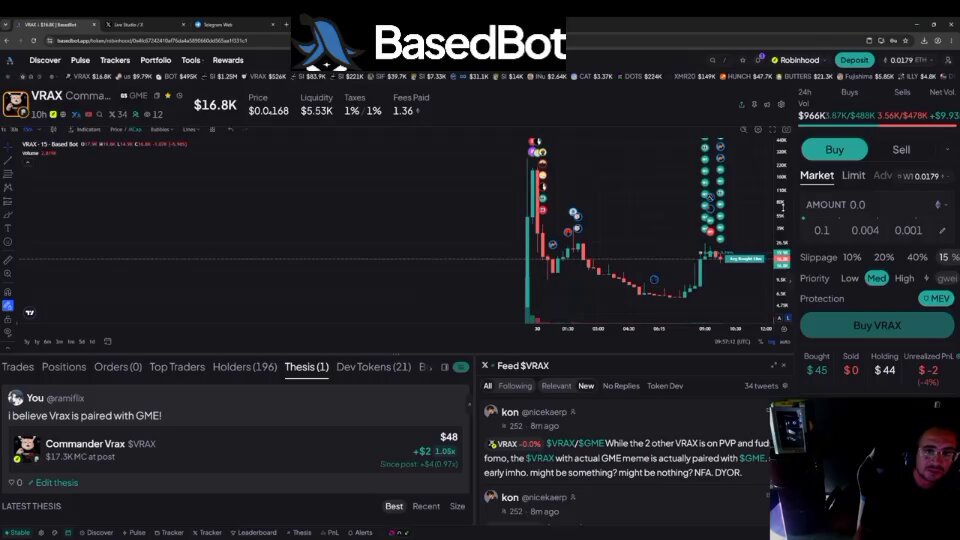The height and width of the screenshot is (540, 960).
Task: Open the chart interval dropdown arrow
Action: tap(39, 130)
